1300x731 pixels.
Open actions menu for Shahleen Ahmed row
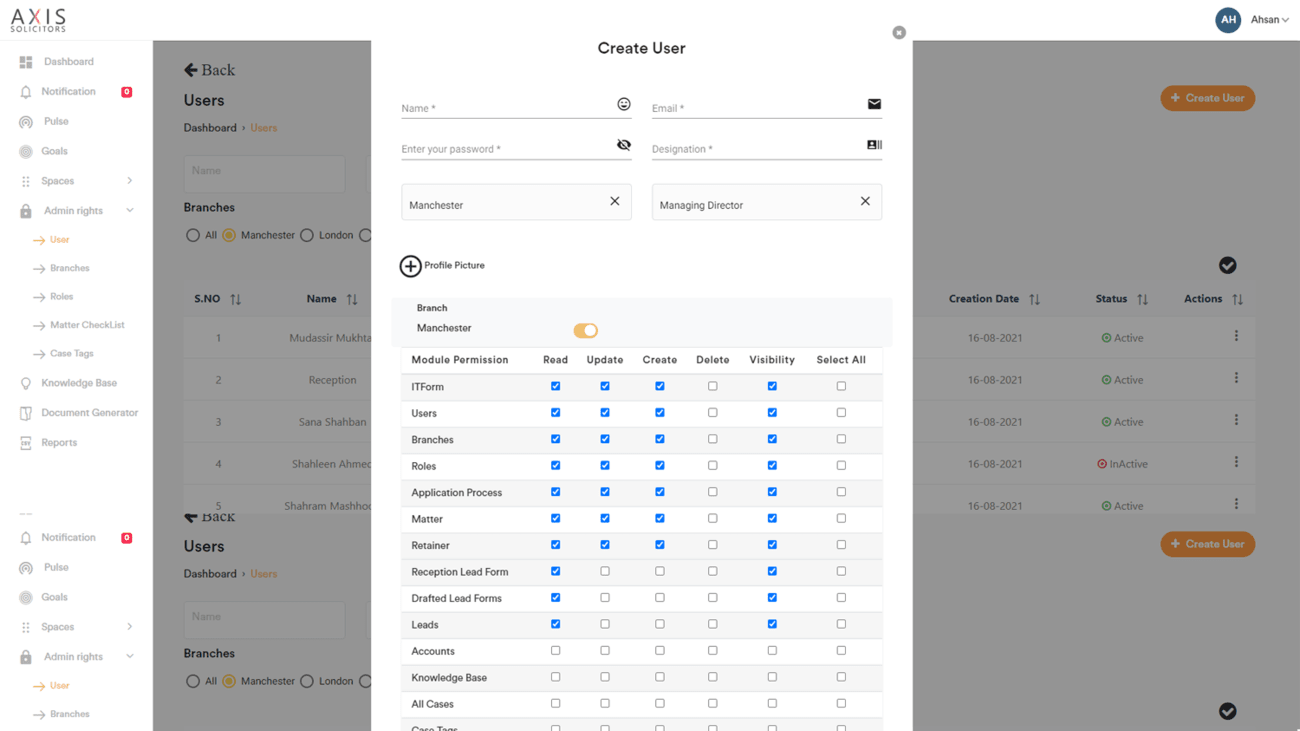tap(1236, 463)
